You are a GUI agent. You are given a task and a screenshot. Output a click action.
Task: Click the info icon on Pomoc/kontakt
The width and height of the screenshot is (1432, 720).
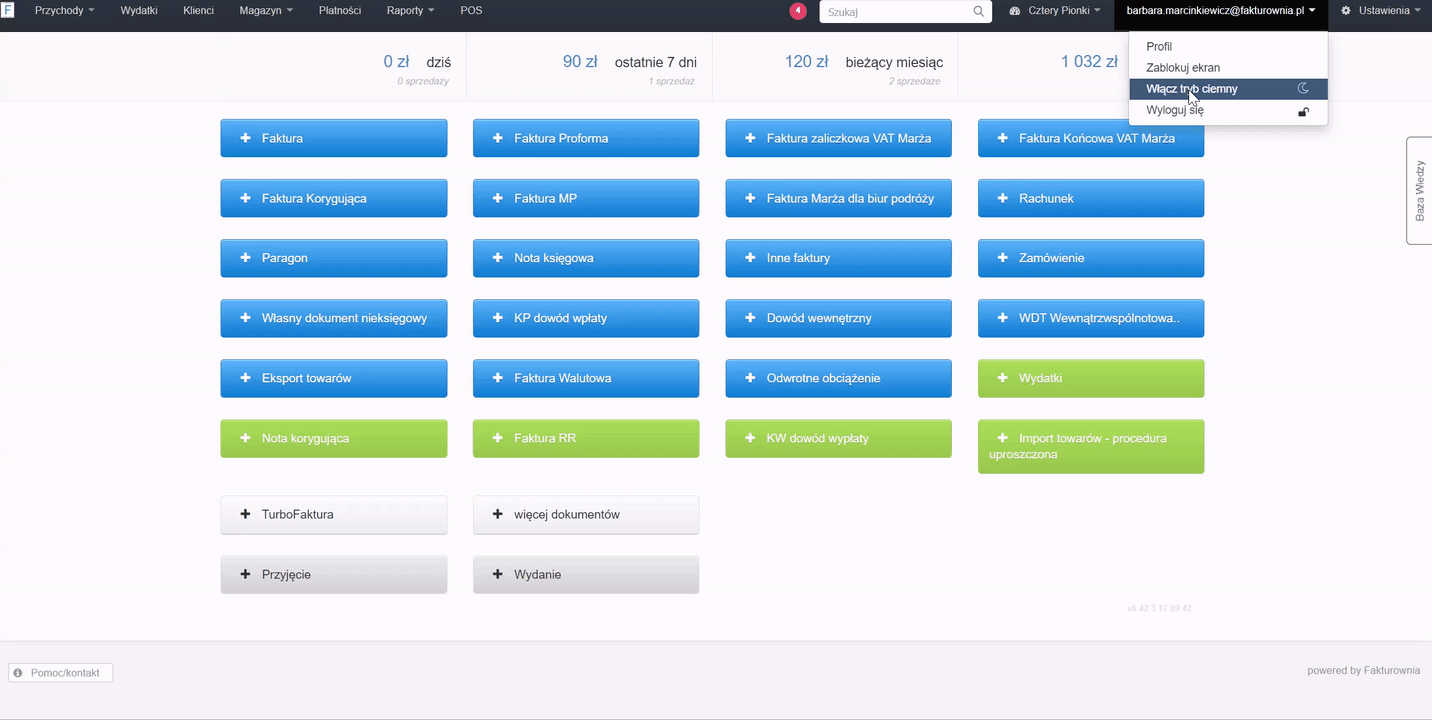tap(18, 673)
